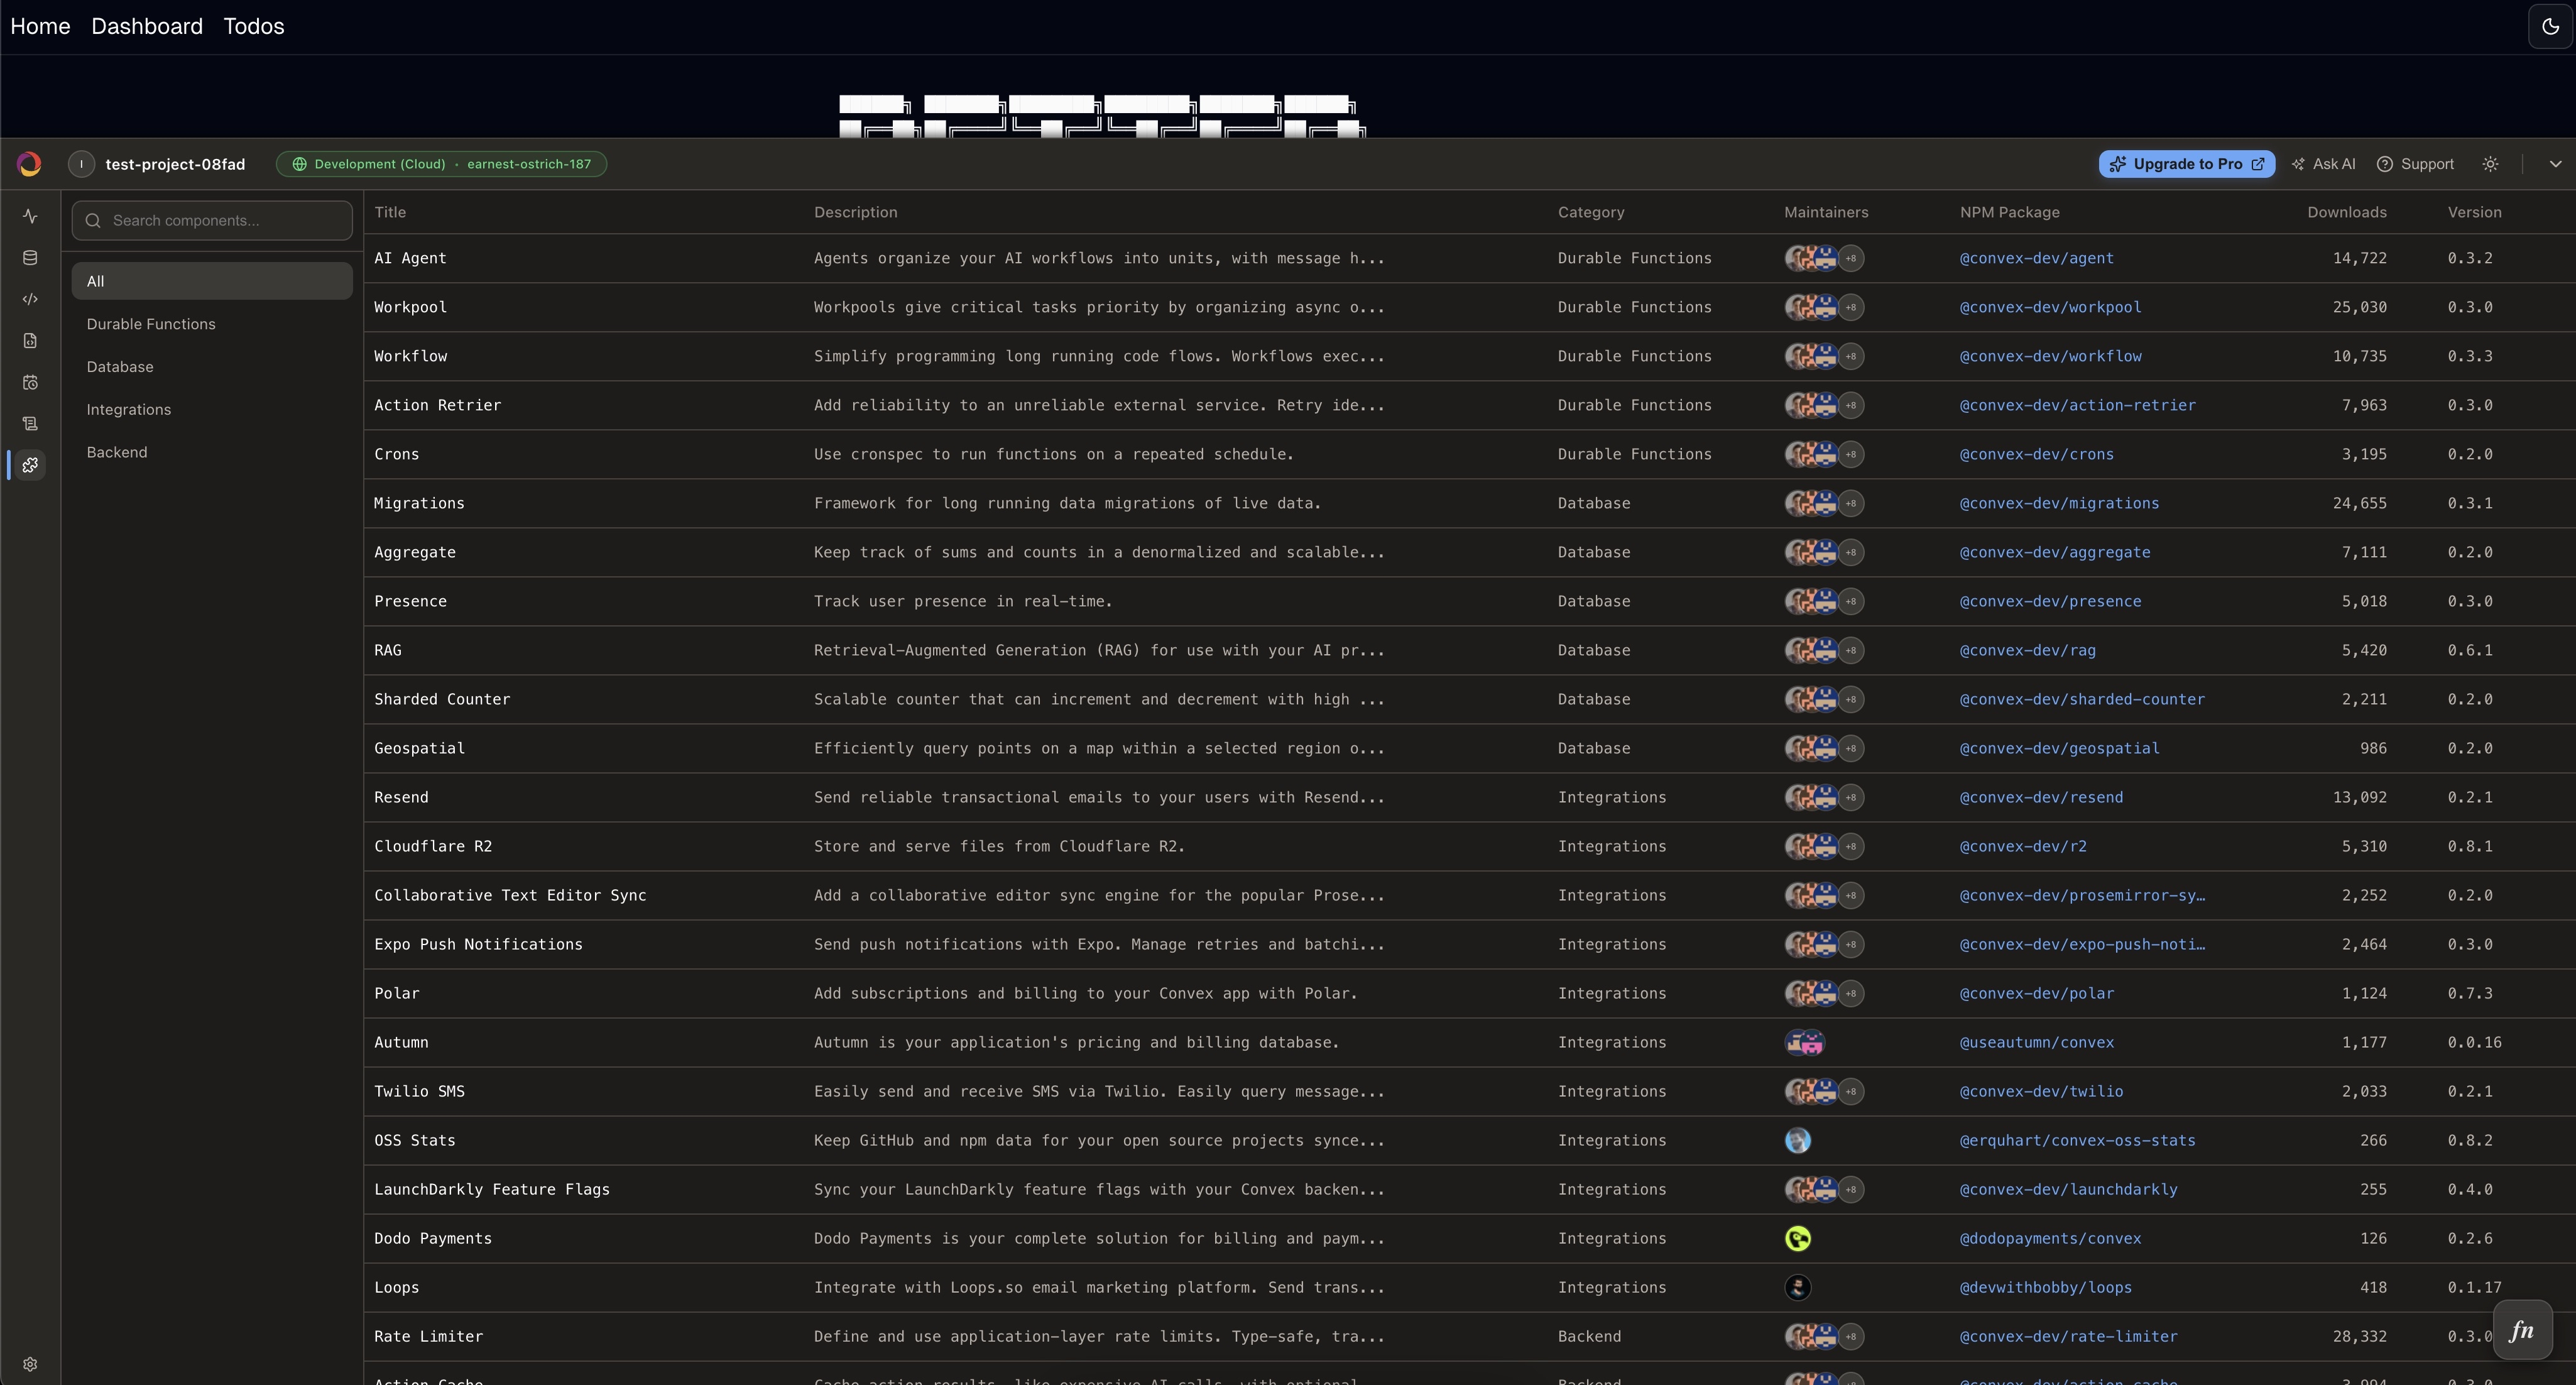The height and width of the screenshot is (1385, 2576).
Task: Open the @convex-dev/workpool package link
Action: [2050, 307]
